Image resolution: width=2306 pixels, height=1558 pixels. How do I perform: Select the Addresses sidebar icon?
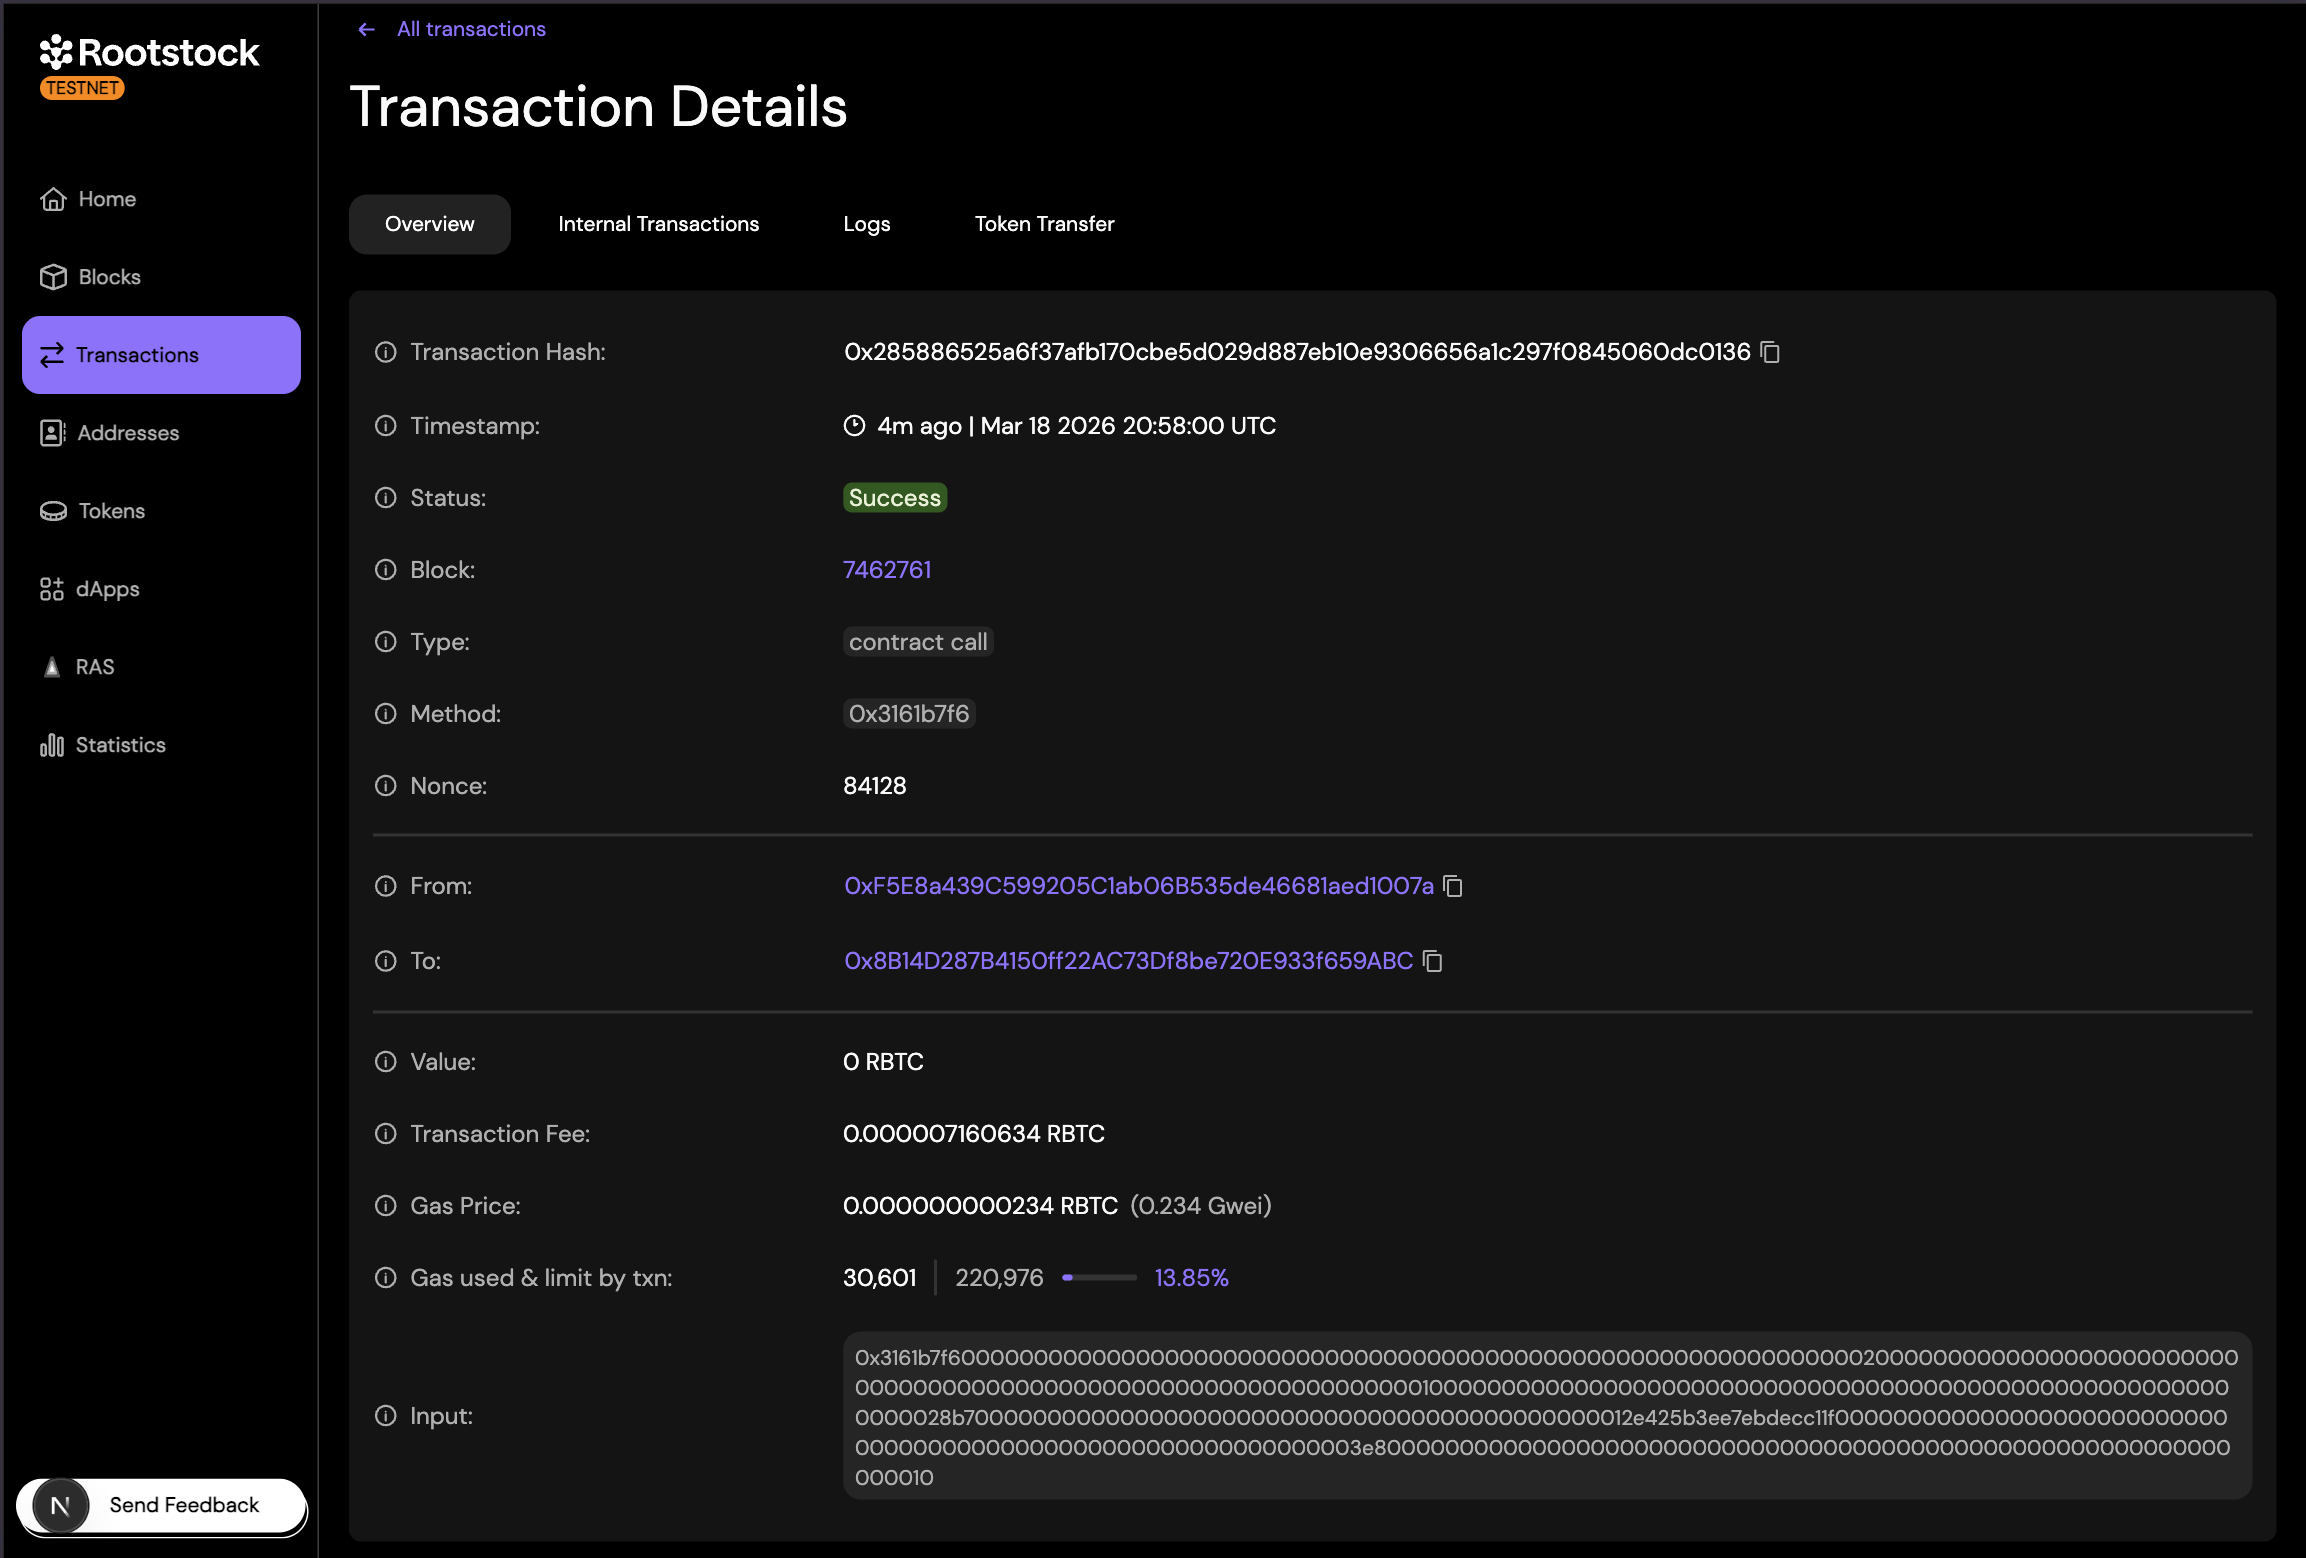52,433
